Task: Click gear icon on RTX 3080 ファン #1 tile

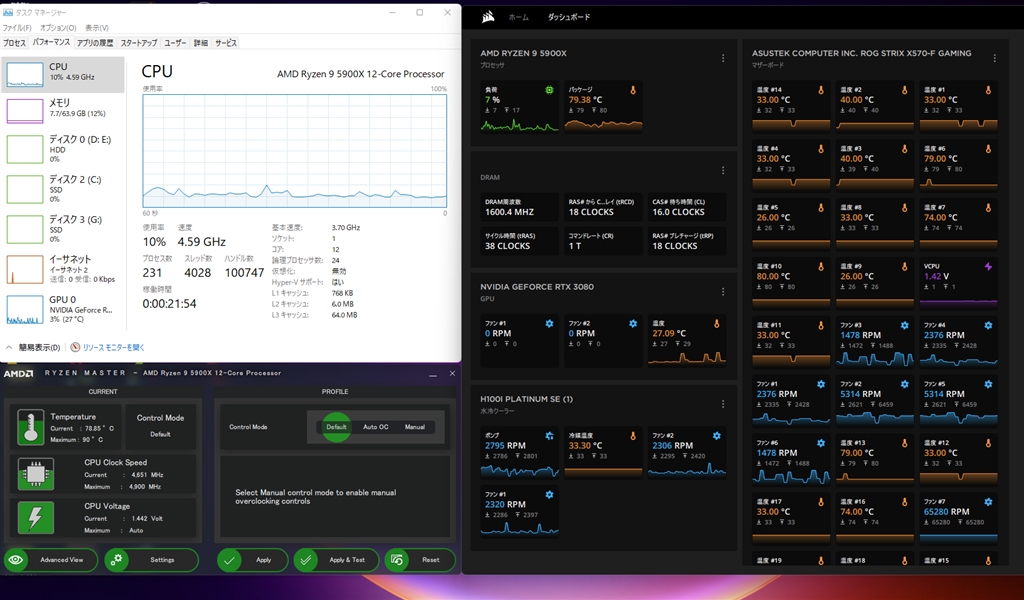Action: point(549,324)
